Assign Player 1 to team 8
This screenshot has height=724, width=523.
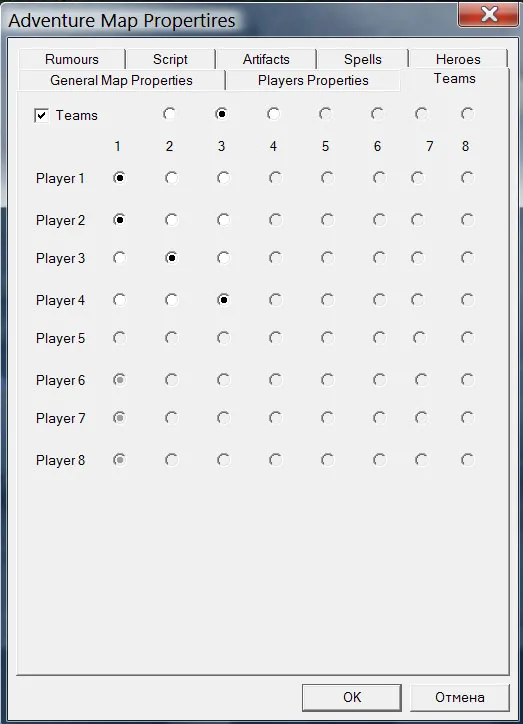pos(467,178)
